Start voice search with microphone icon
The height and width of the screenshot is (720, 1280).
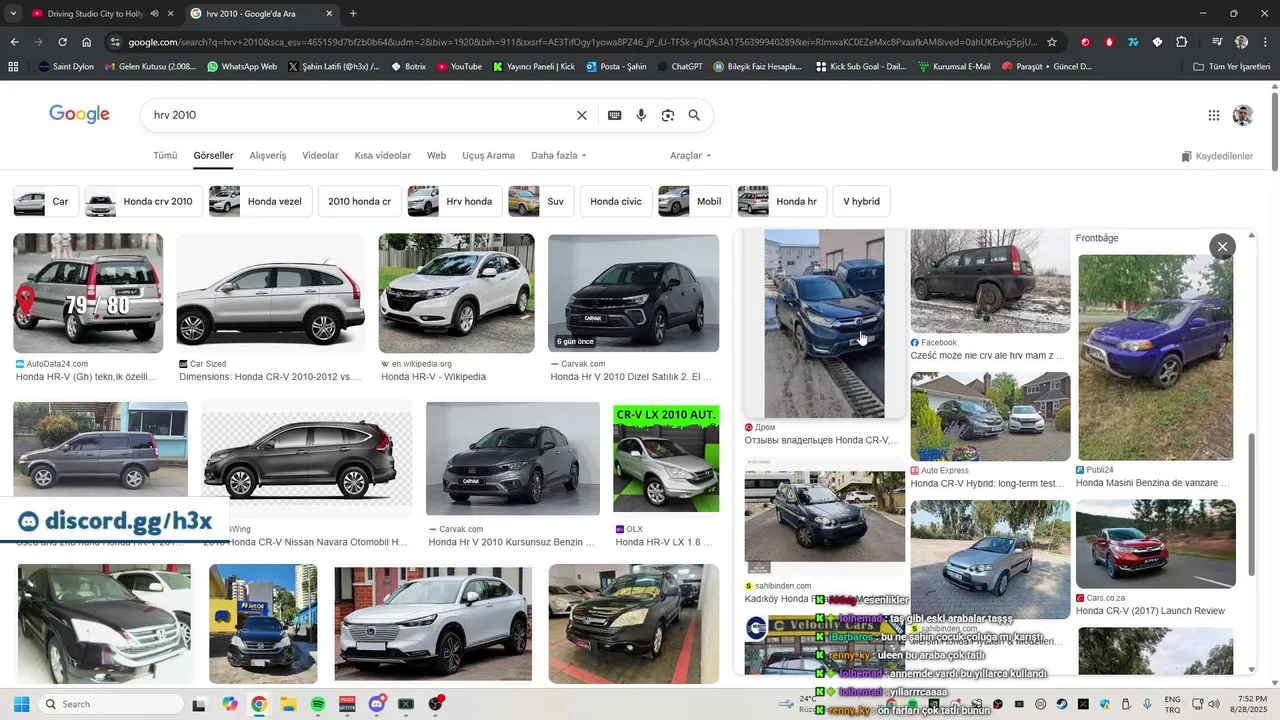click(641, 115)
